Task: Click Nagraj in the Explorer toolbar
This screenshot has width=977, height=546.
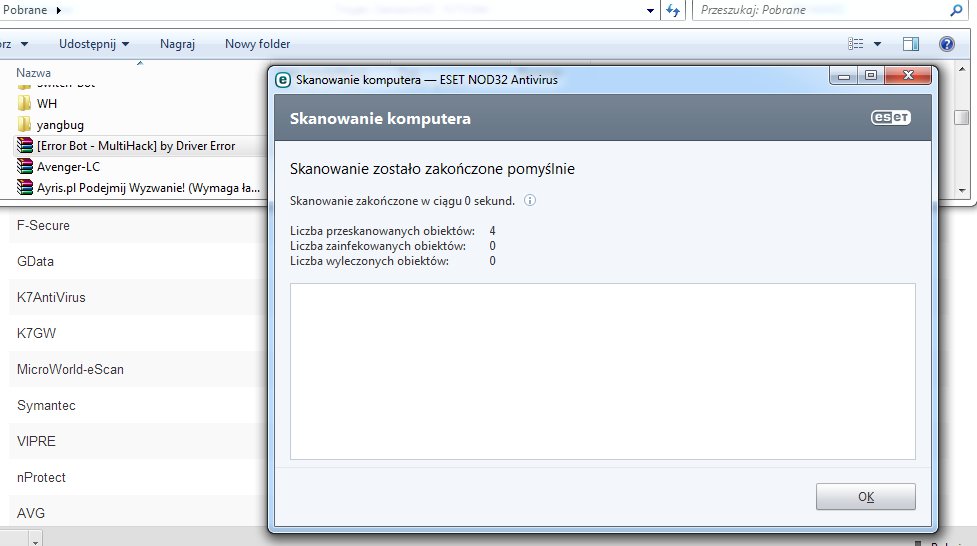Action: (x=178, y=44)
